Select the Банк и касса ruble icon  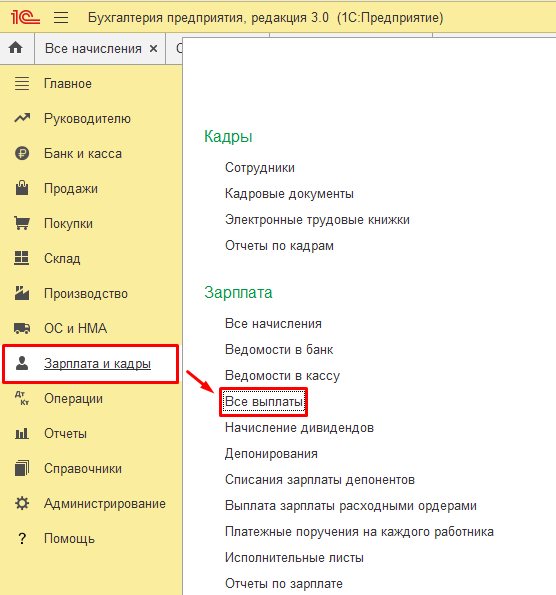(x=22, y=153)
